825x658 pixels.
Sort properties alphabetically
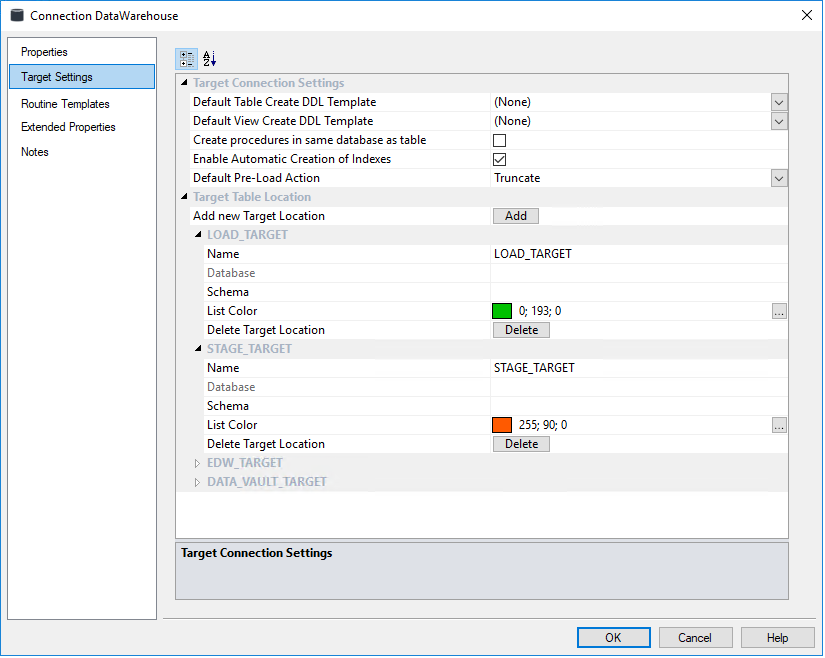coord(209,58)
